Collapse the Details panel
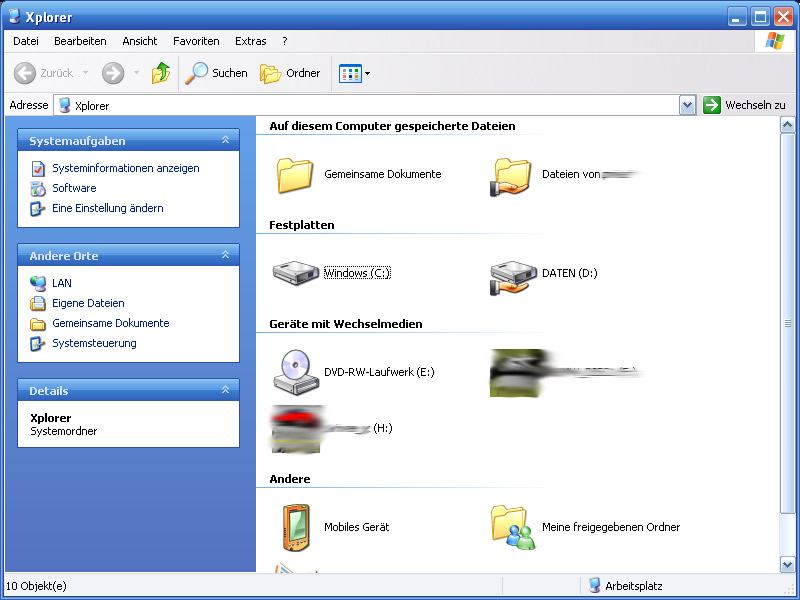This screenshot has height=600, width=800. (x=225, y=390)
